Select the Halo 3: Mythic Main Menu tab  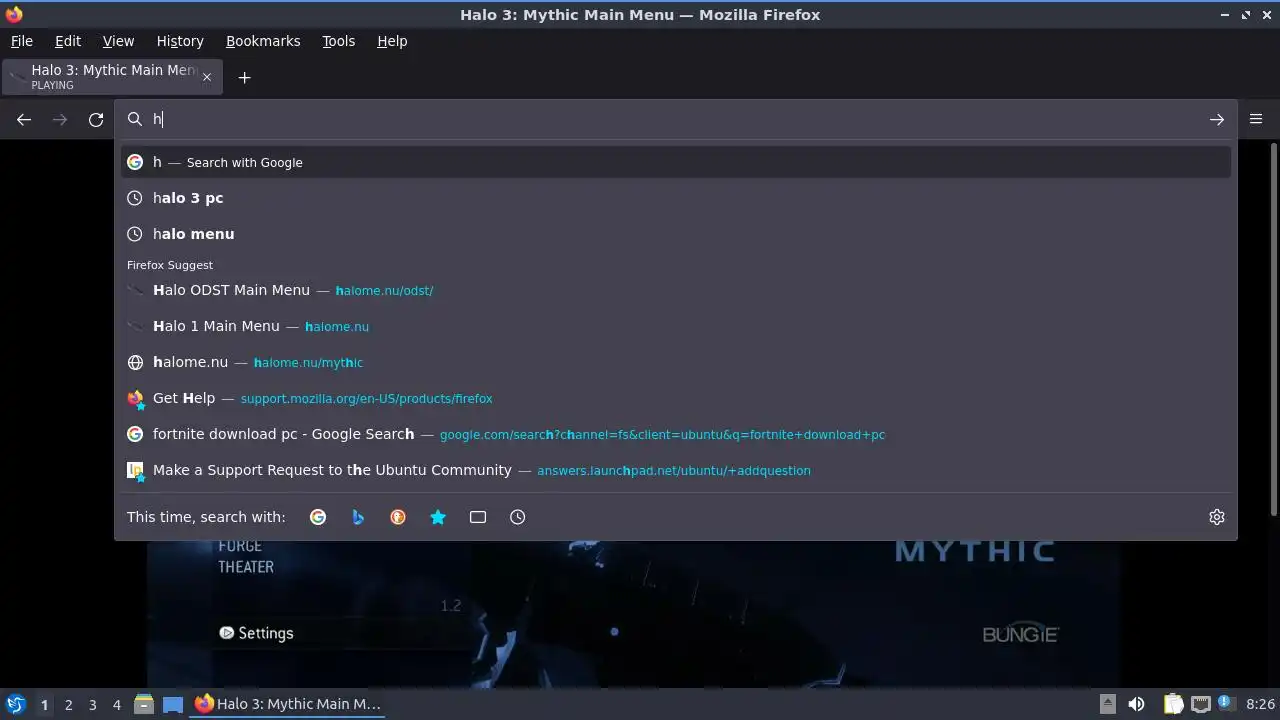click(112, 77)
